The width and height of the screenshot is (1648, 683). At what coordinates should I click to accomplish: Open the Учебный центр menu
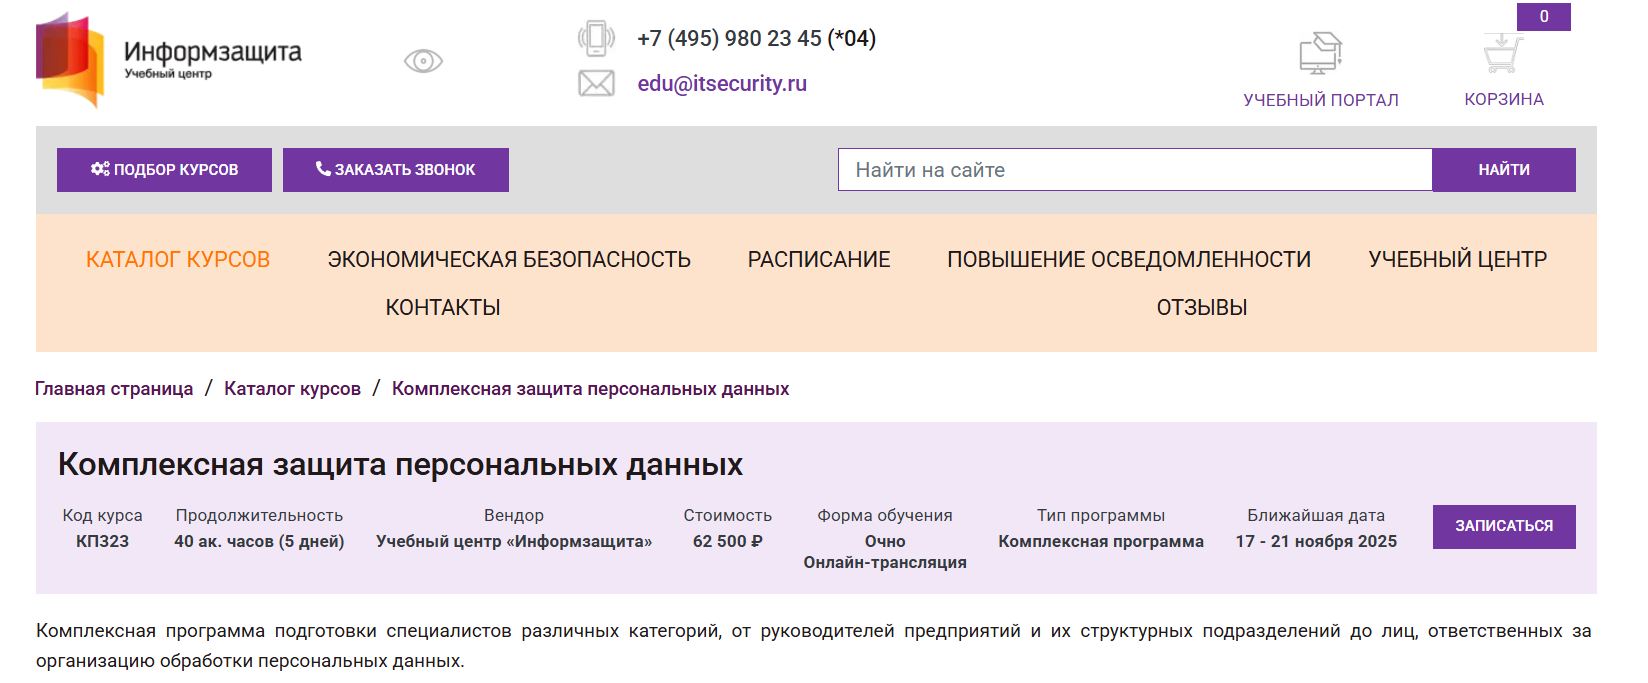(x=1457, y=260)
